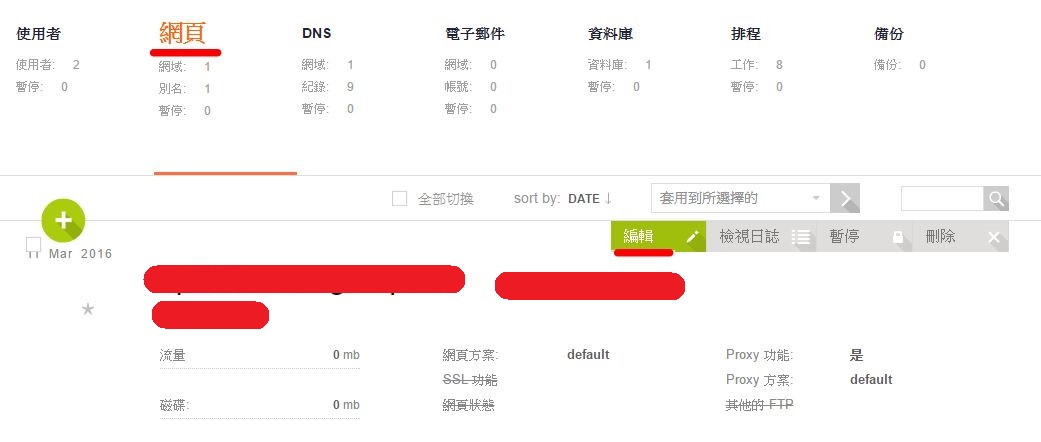Click the list icon on 檢視日誌
The height and width of the screenshot is (442, 1041).
click(801, 237)
